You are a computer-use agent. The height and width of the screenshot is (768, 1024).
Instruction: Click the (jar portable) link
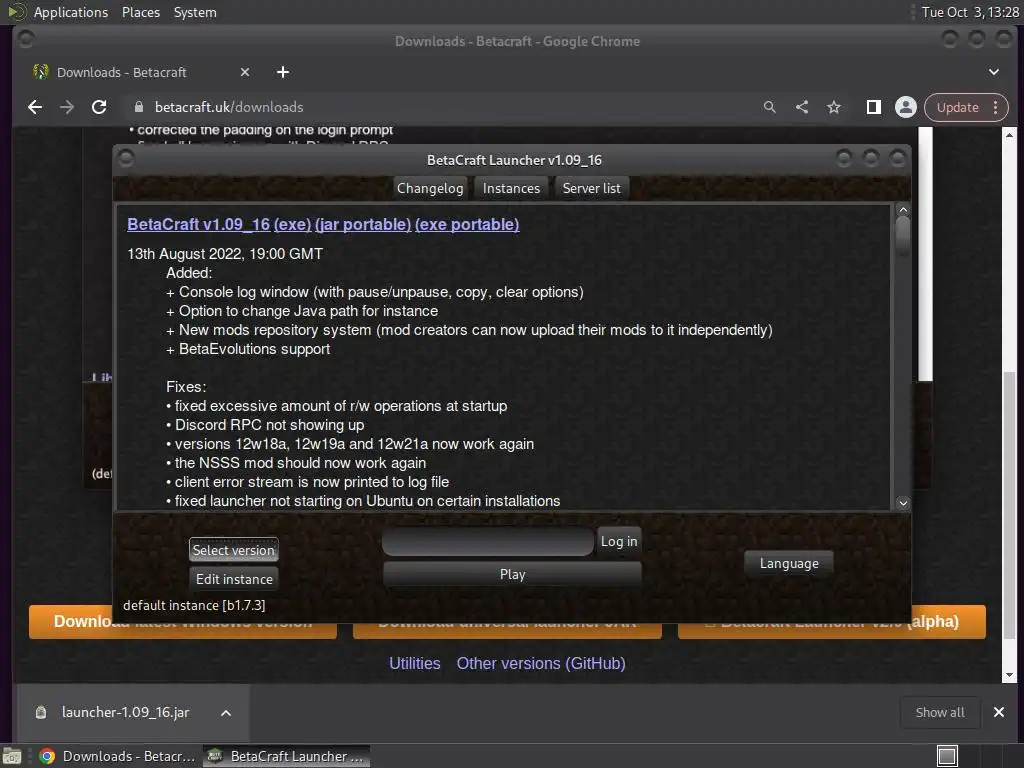point(363,224)
